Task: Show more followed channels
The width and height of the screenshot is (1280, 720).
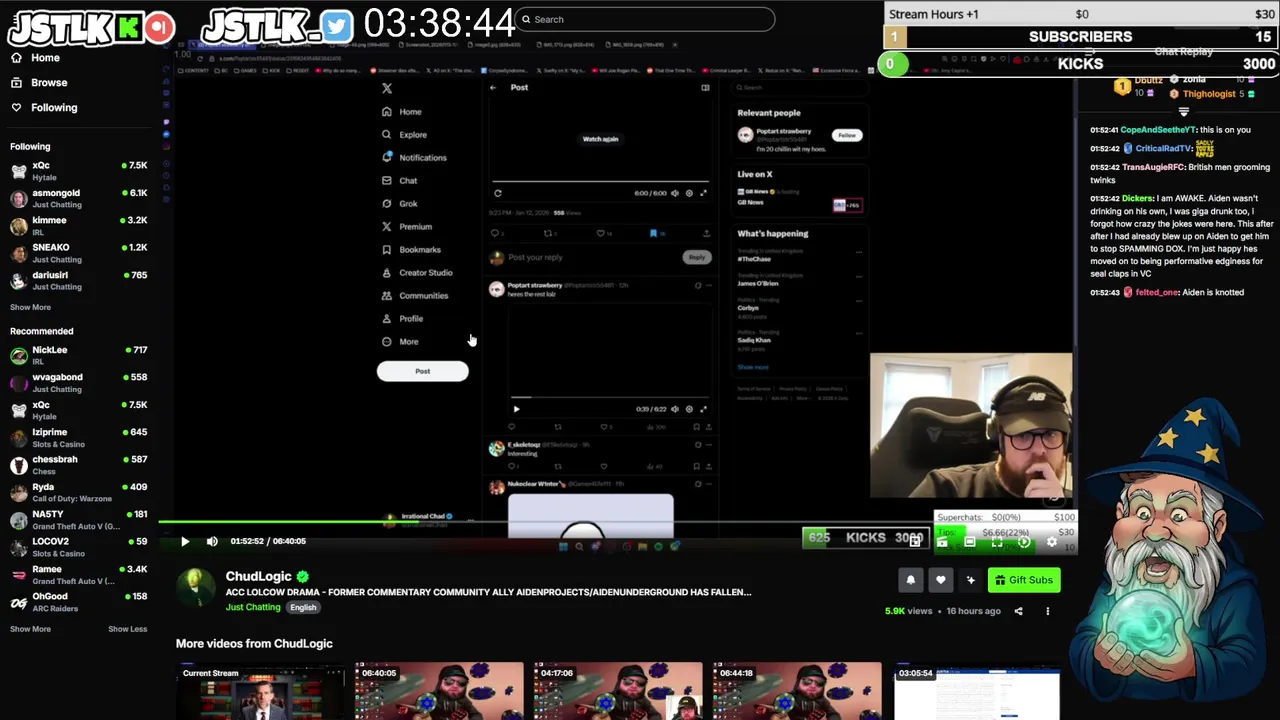Action: coord(30,307)
